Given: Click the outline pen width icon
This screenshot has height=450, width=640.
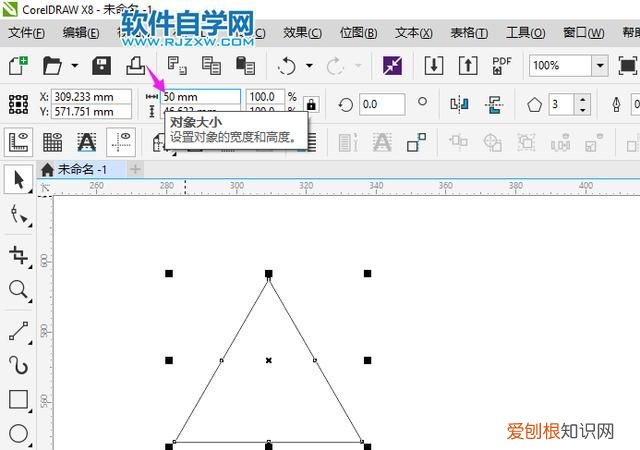Looking at the screenshot, I should (x=616, y=105).
